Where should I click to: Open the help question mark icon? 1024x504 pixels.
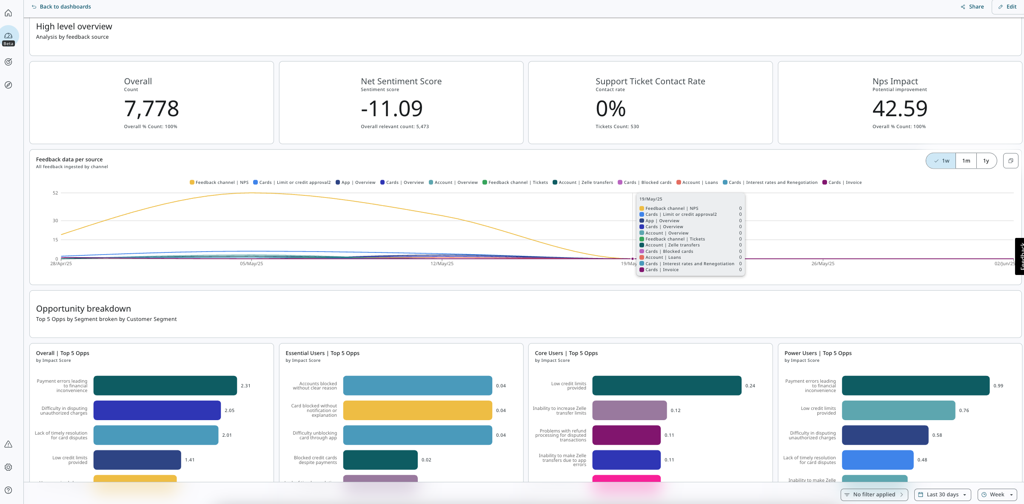tap(8, 490)
